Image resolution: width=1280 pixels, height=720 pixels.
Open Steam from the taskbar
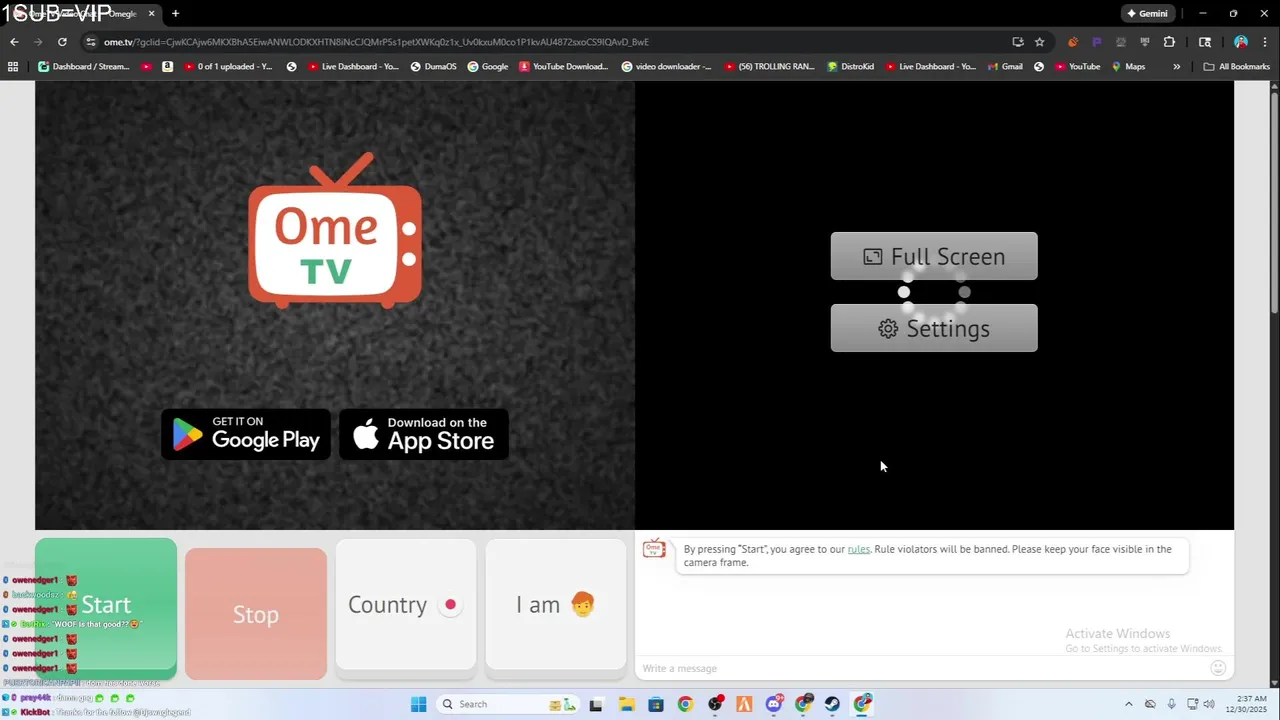(832, 704)
